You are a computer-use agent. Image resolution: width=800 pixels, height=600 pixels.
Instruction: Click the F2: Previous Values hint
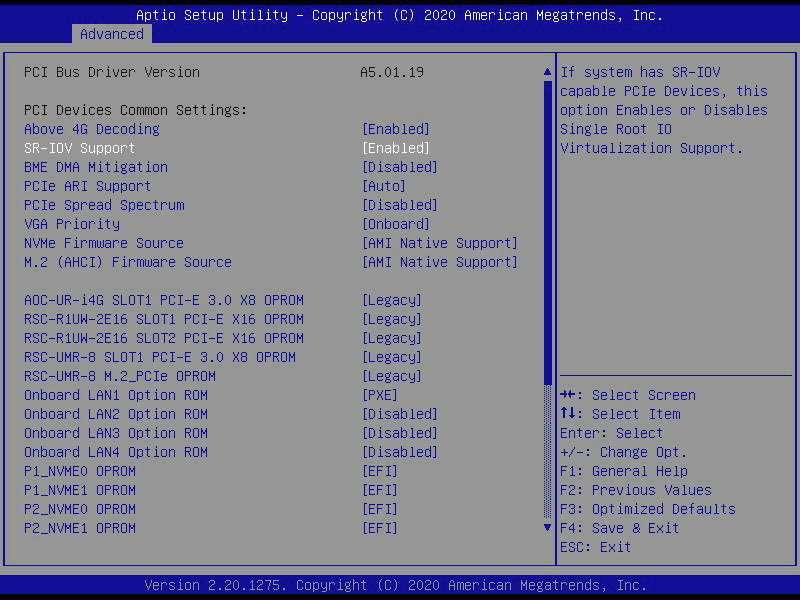[x=636, y=490]
